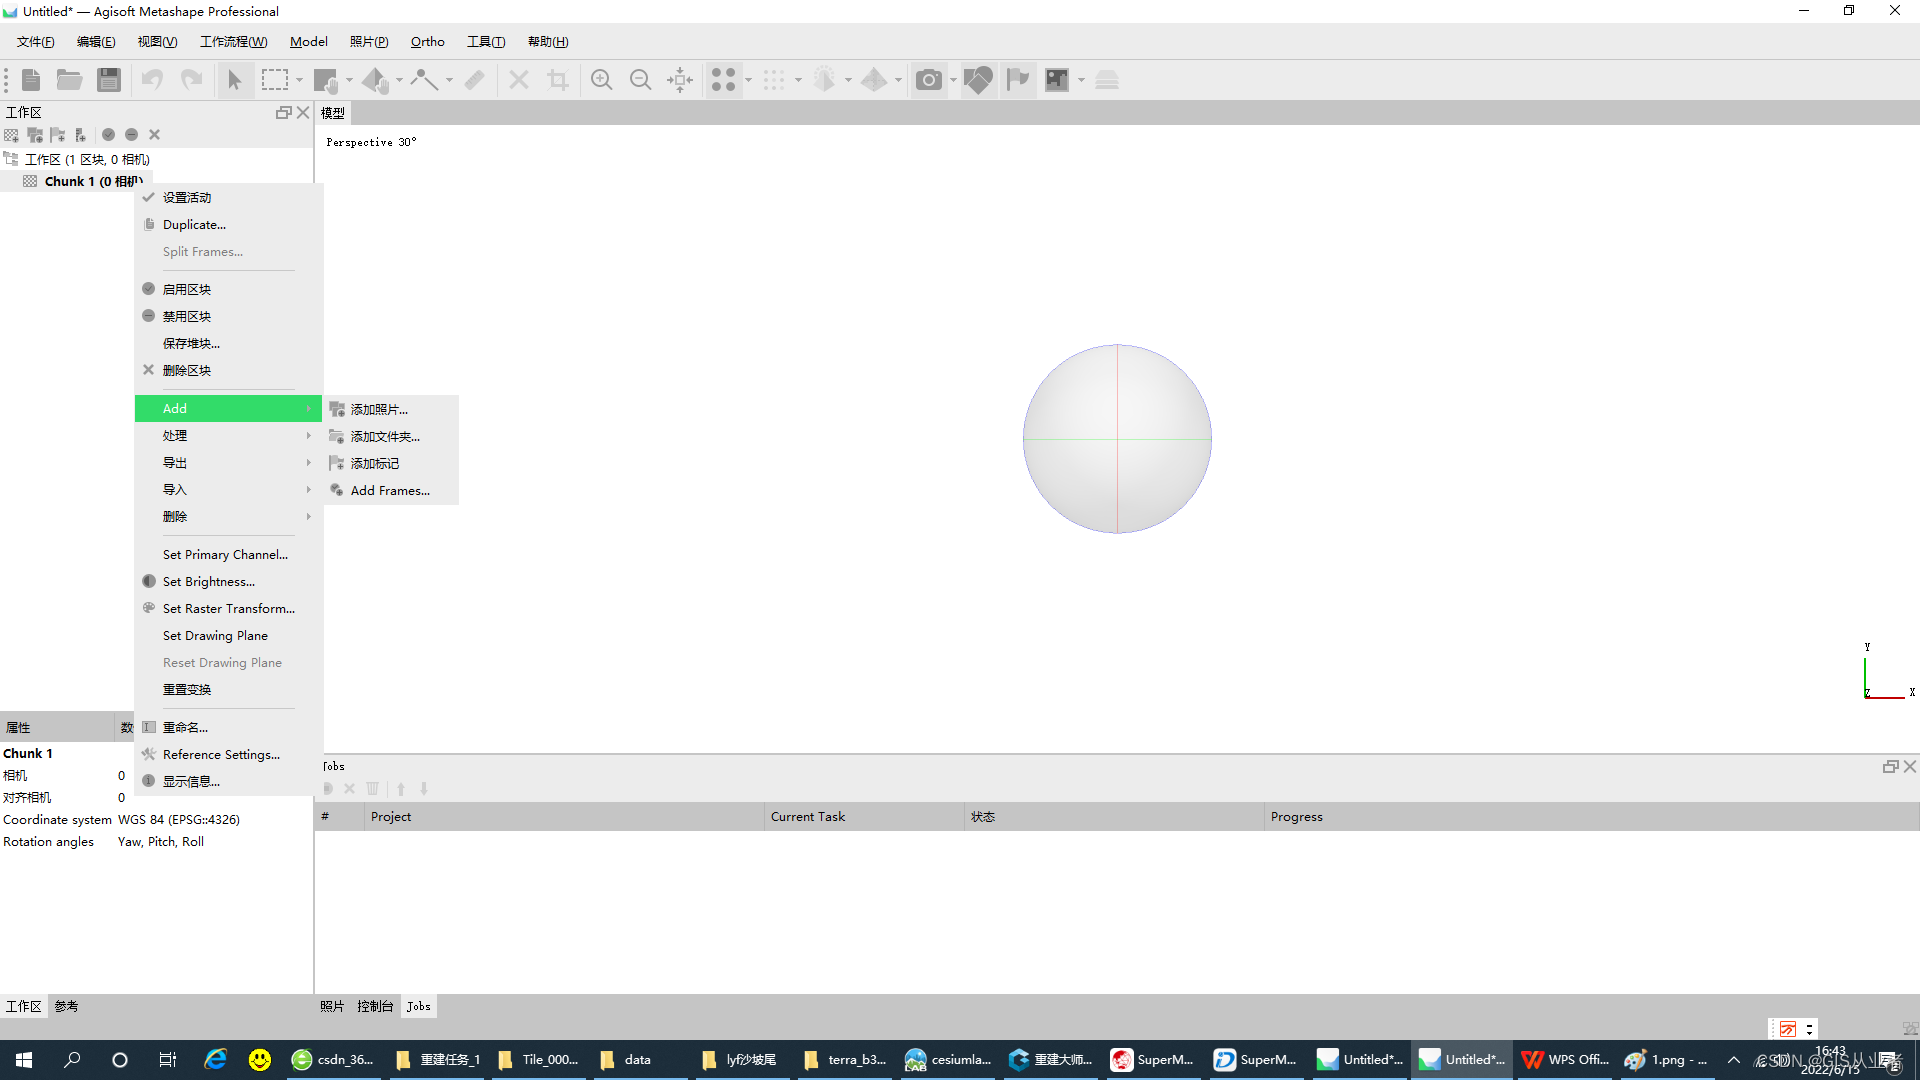Click the crop selection icon

558,80
